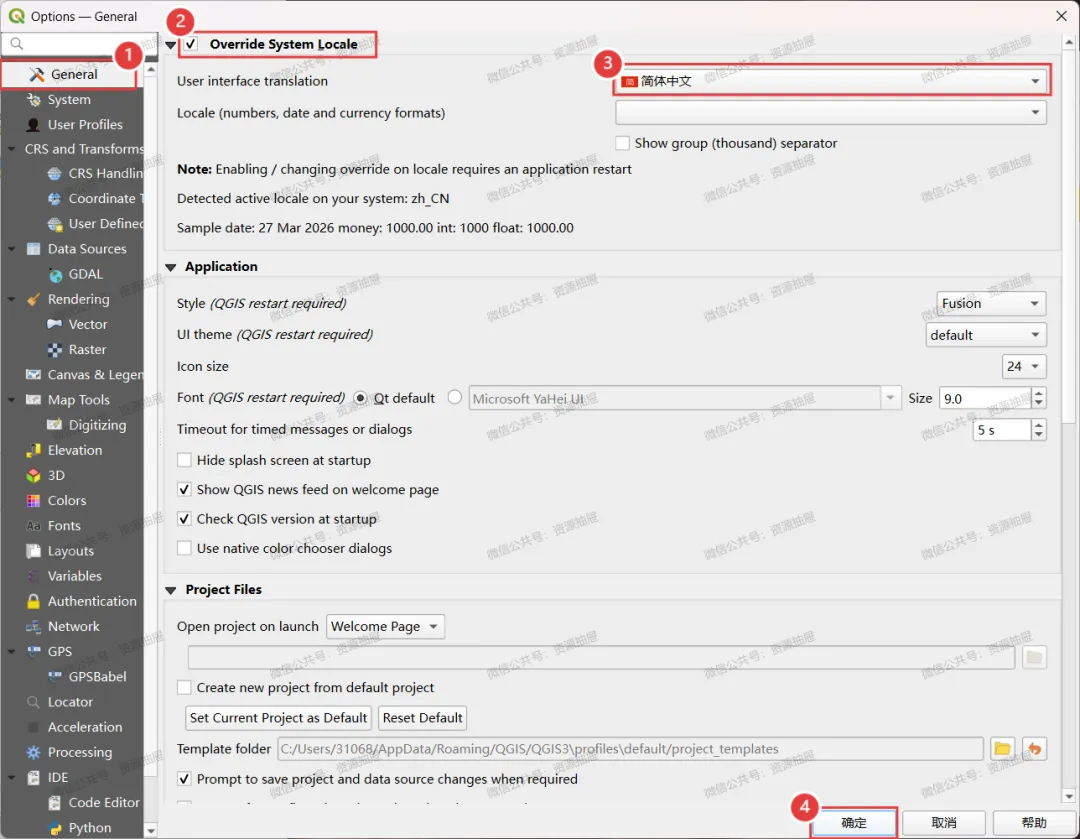The image size is (1080, 839).
Task: Click the font Size 9.0 field
Action: pos(985,399)
